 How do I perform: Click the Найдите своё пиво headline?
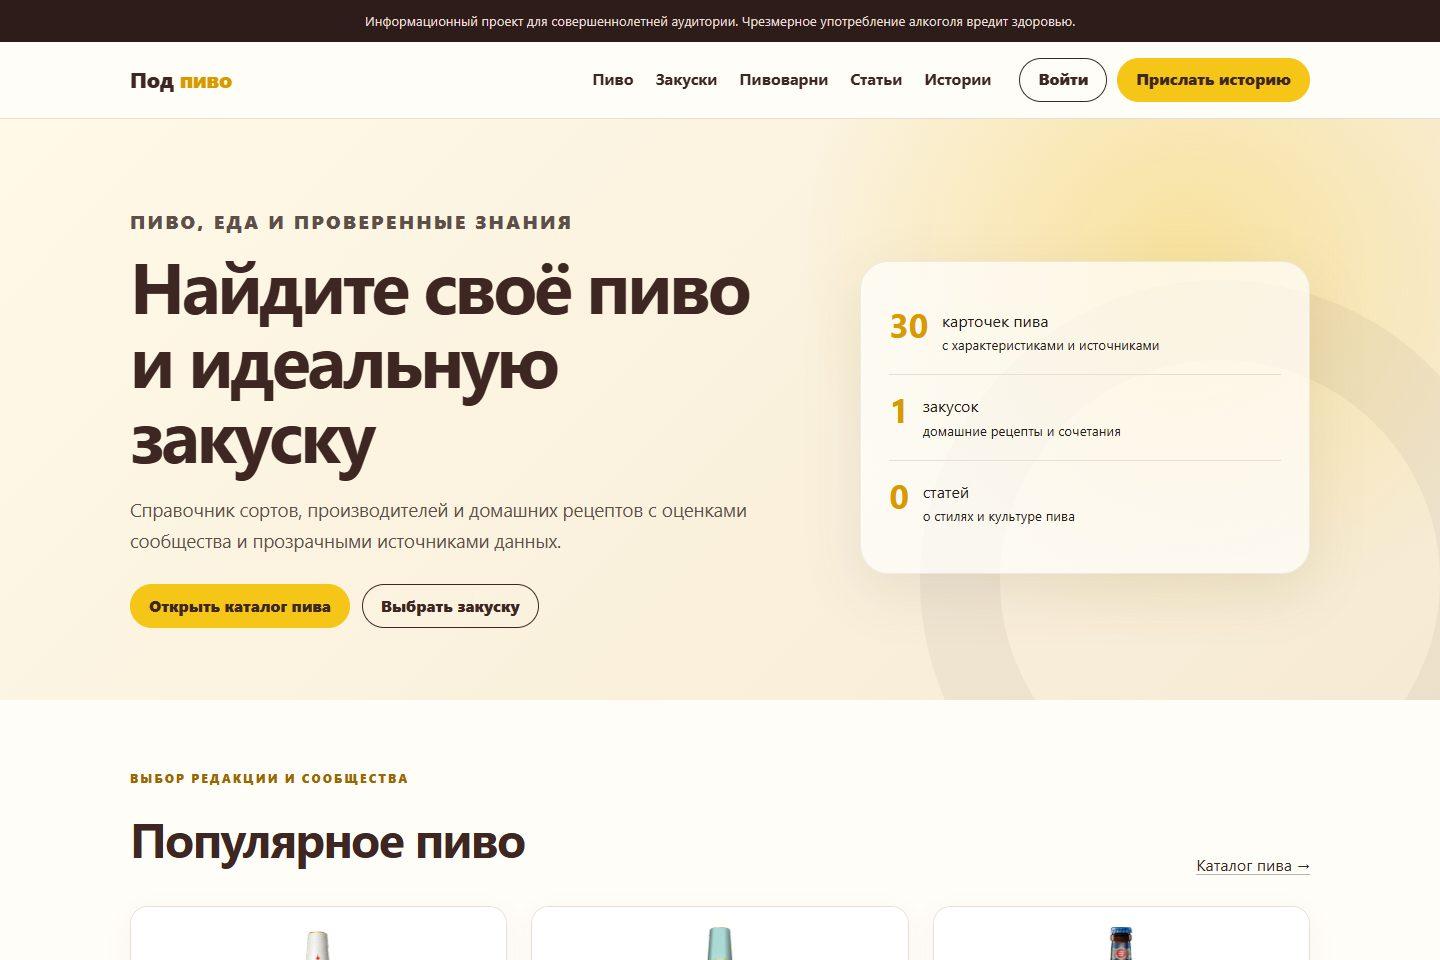(x=440, y=364)
